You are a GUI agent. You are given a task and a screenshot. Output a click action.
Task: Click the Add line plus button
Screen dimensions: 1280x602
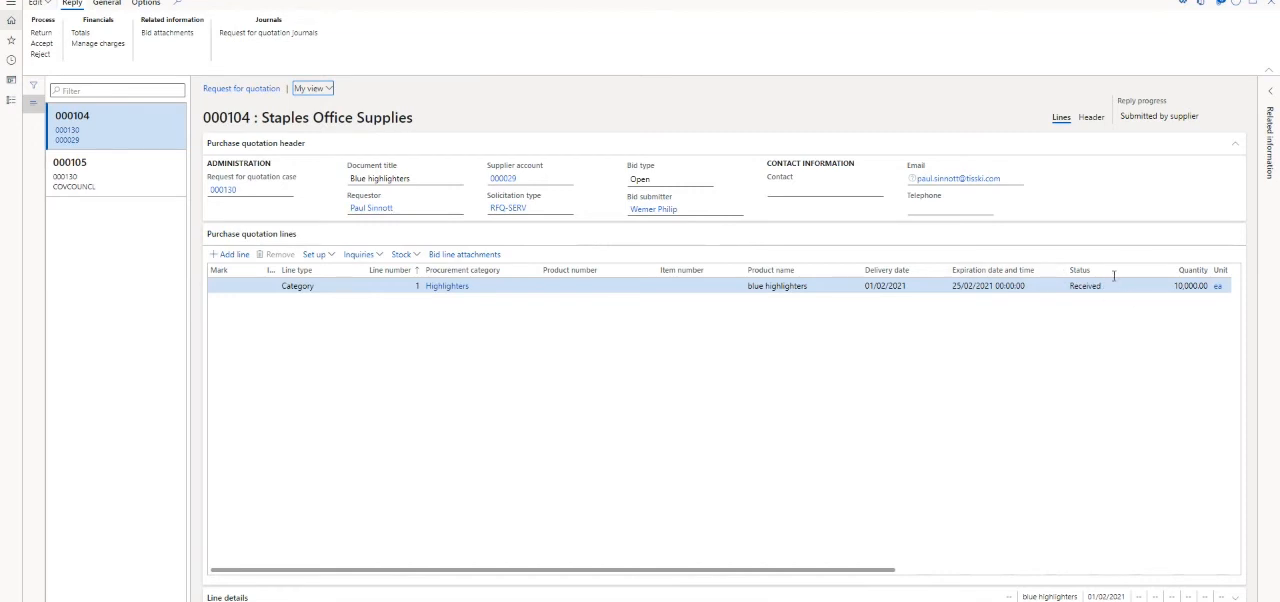(x=229, y=254)
